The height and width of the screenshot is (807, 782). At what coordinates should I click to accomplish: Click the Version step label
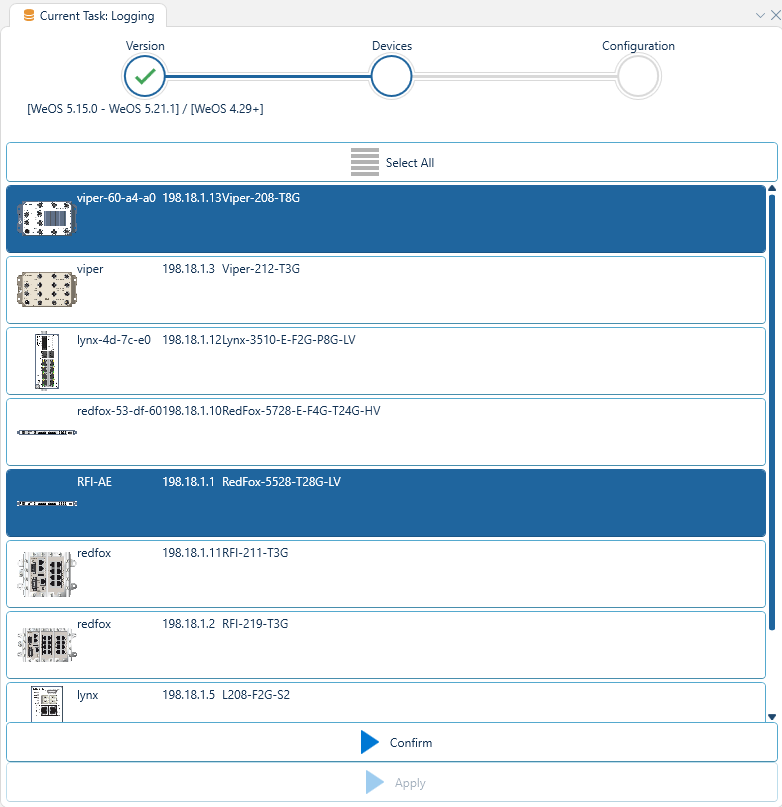tap(145, 46)
